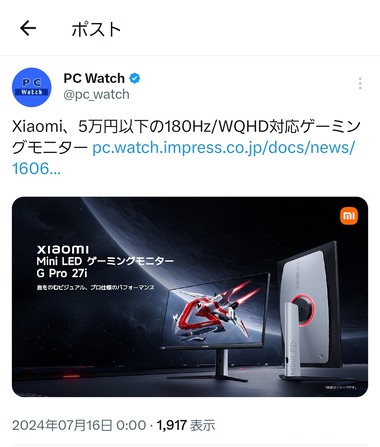The width and height of the screenshot is (380, 447).
Task: Click the small Japanese tagline under G Pro 27i
Action: 96,287
